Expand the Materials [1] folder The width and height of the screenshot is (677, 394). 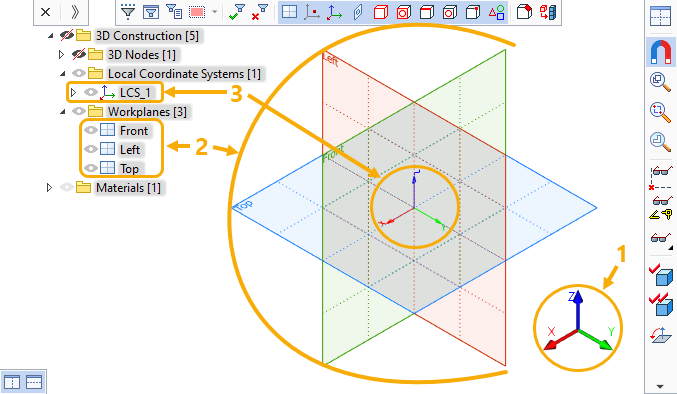point(49,188)
